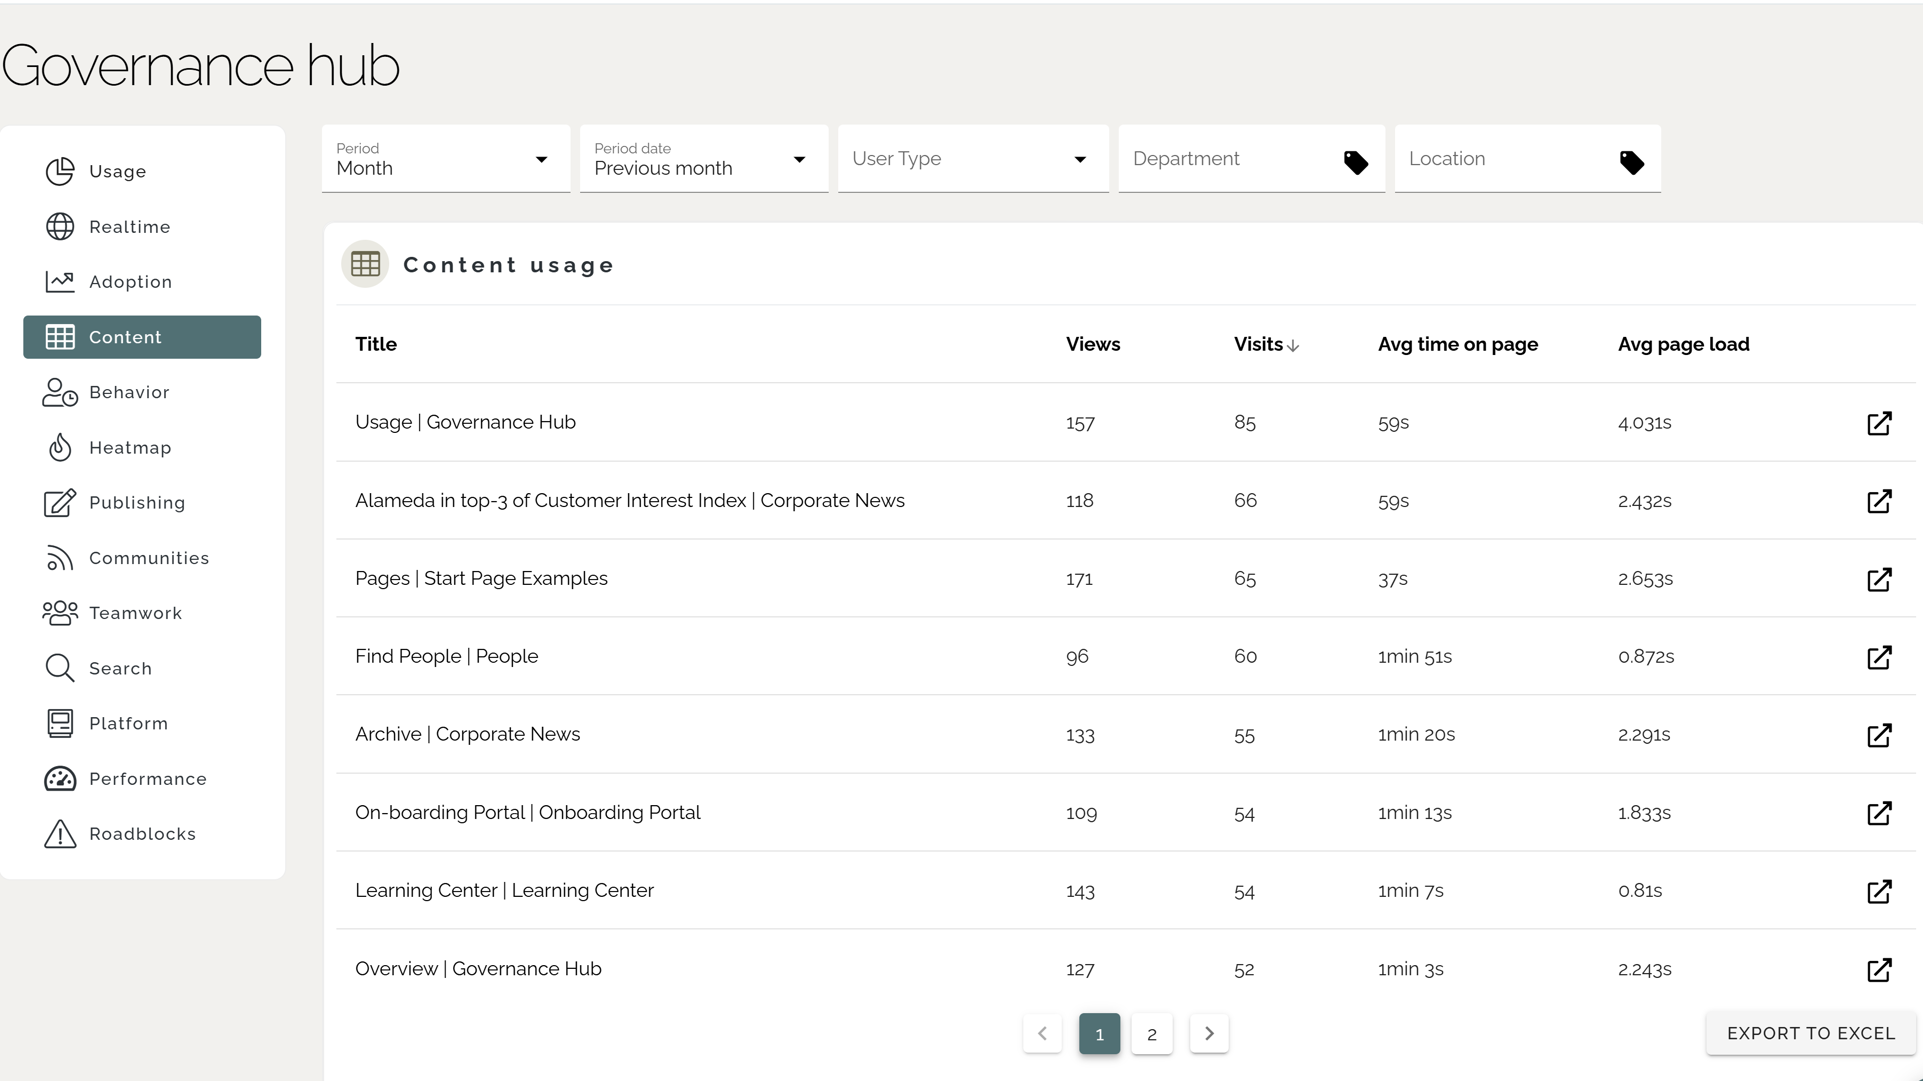Image resolution: width=1923 pixels, height=1081 pixels.
Task: Open Archive Corporate News row external link
Action: click(1879, 735)
